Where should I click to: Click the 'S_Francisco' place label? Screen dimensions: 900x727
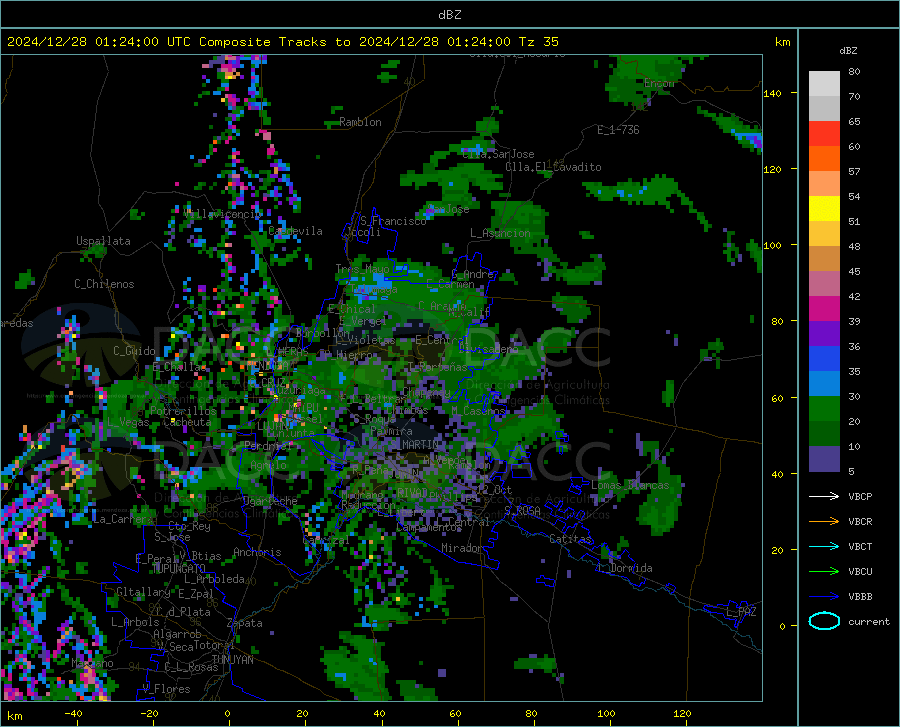click(393, 221)
